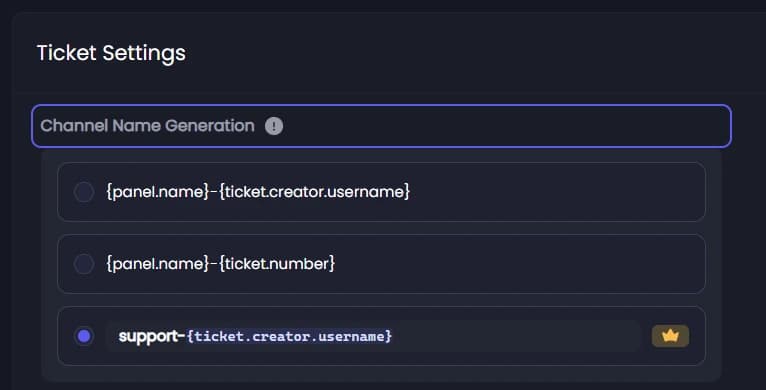
Task: Click the Channel Name Generation label
Action: coord(148,126)
